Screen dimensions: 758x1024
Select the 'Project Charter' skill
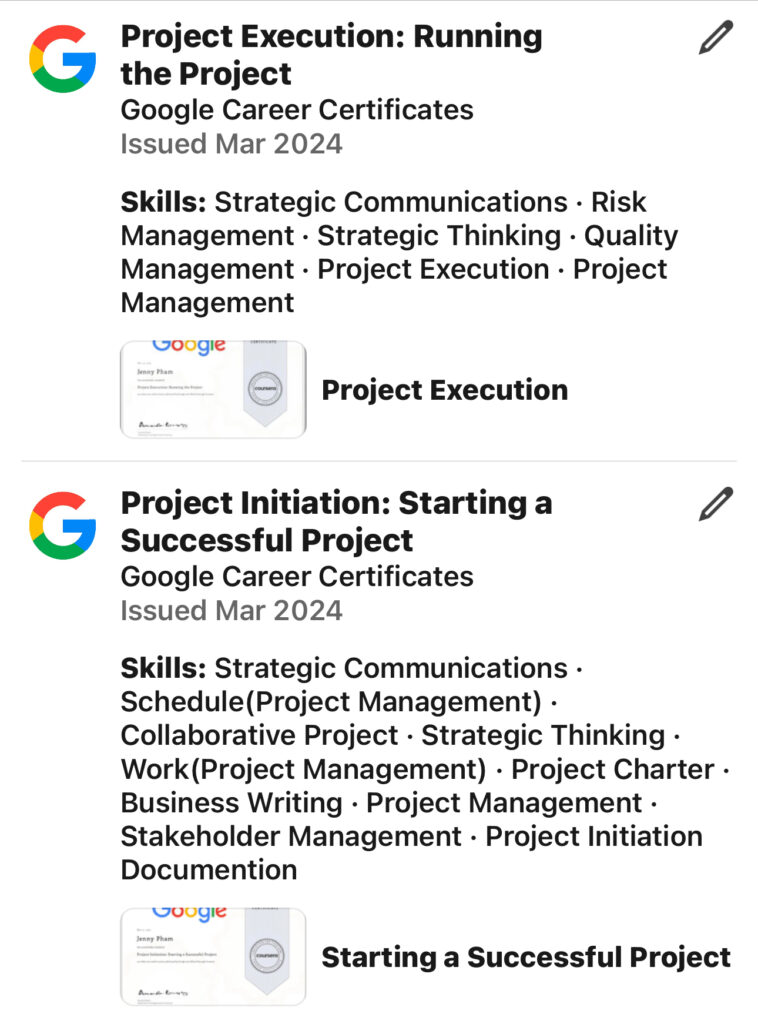pyautogui.click(x=612, y=769)
